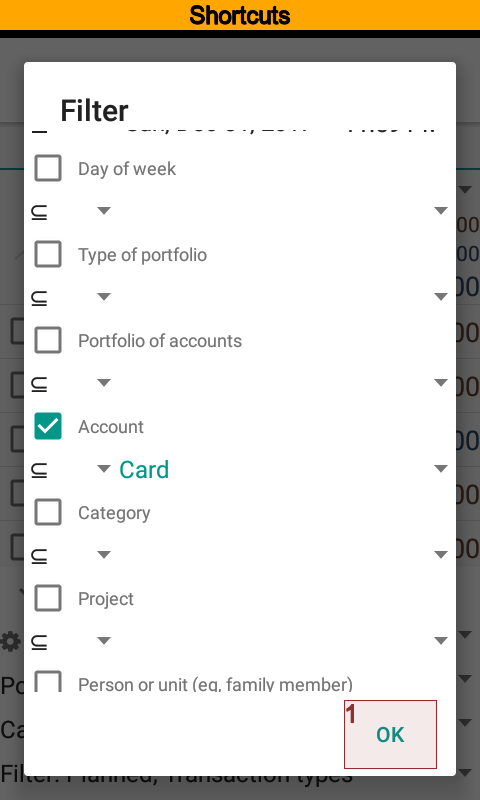Viewport: 480px width, 800px height.
Task: Check the Portfolio of accounts checkbox
Action: click(x=48, y=340)
